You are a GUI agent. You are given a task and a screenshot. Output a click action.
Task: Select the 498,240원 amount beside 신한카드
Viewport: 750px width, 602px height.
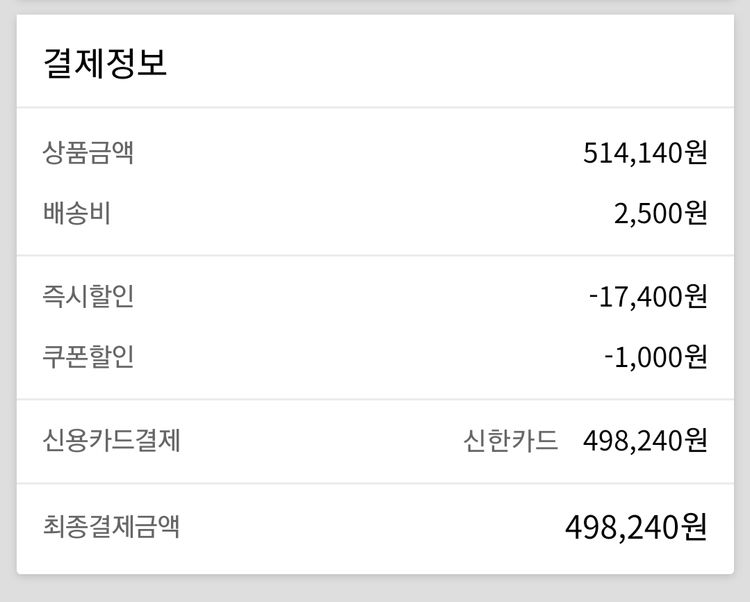(645, 440)
